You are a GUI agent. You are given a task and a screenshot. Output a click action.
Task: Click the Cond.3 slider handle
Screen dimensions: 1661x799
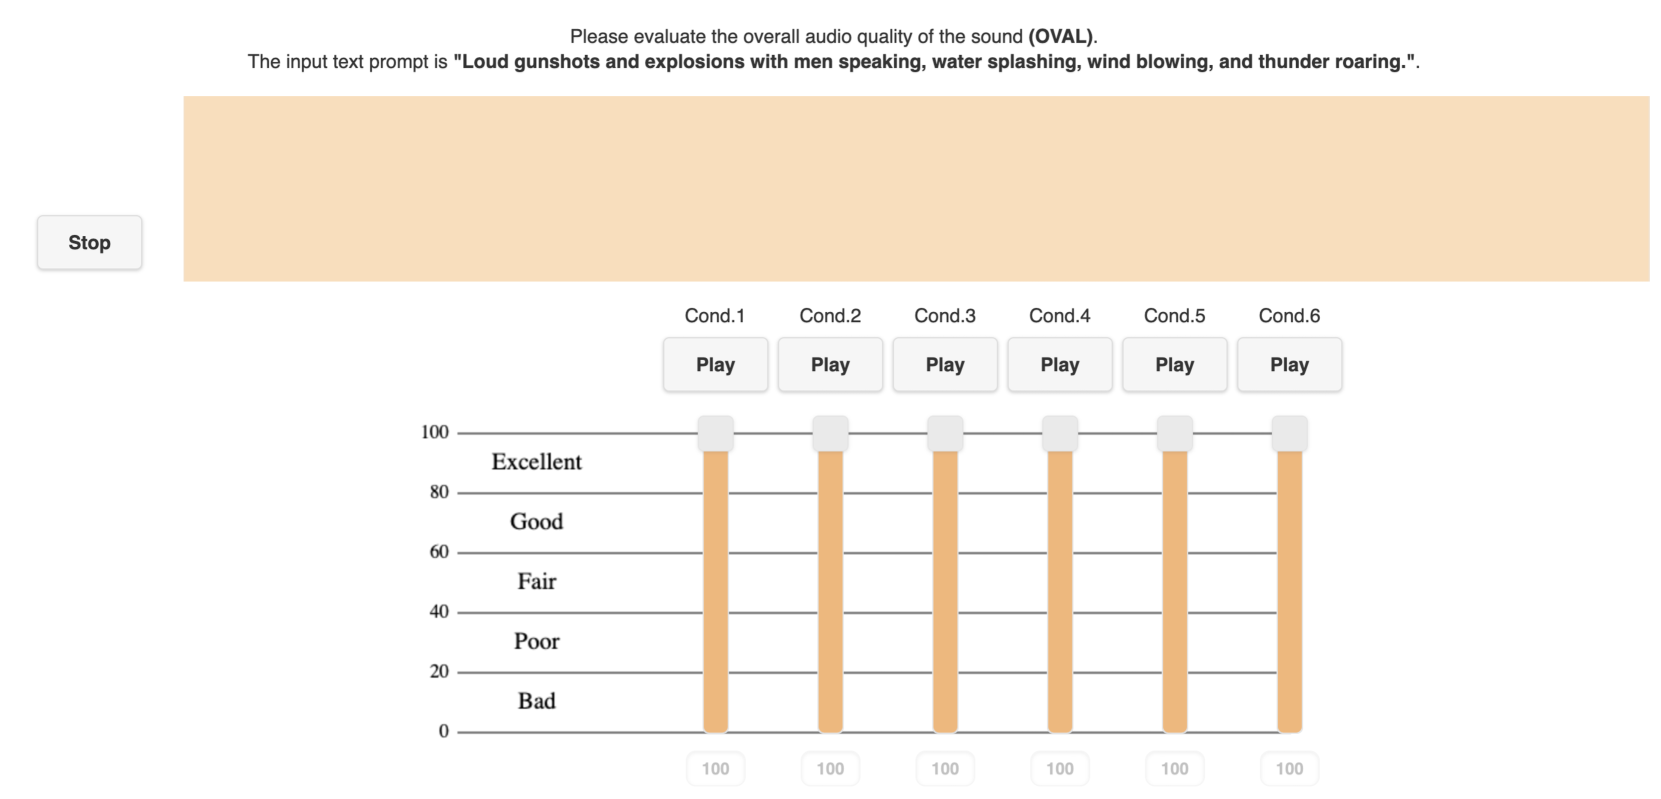(x=945, y=434)
